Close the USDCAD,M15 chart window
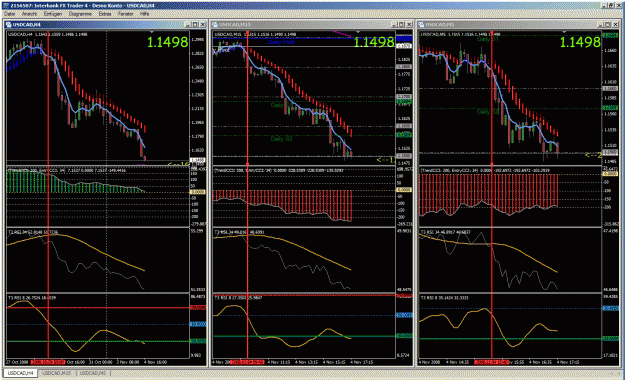 [409, 24]
